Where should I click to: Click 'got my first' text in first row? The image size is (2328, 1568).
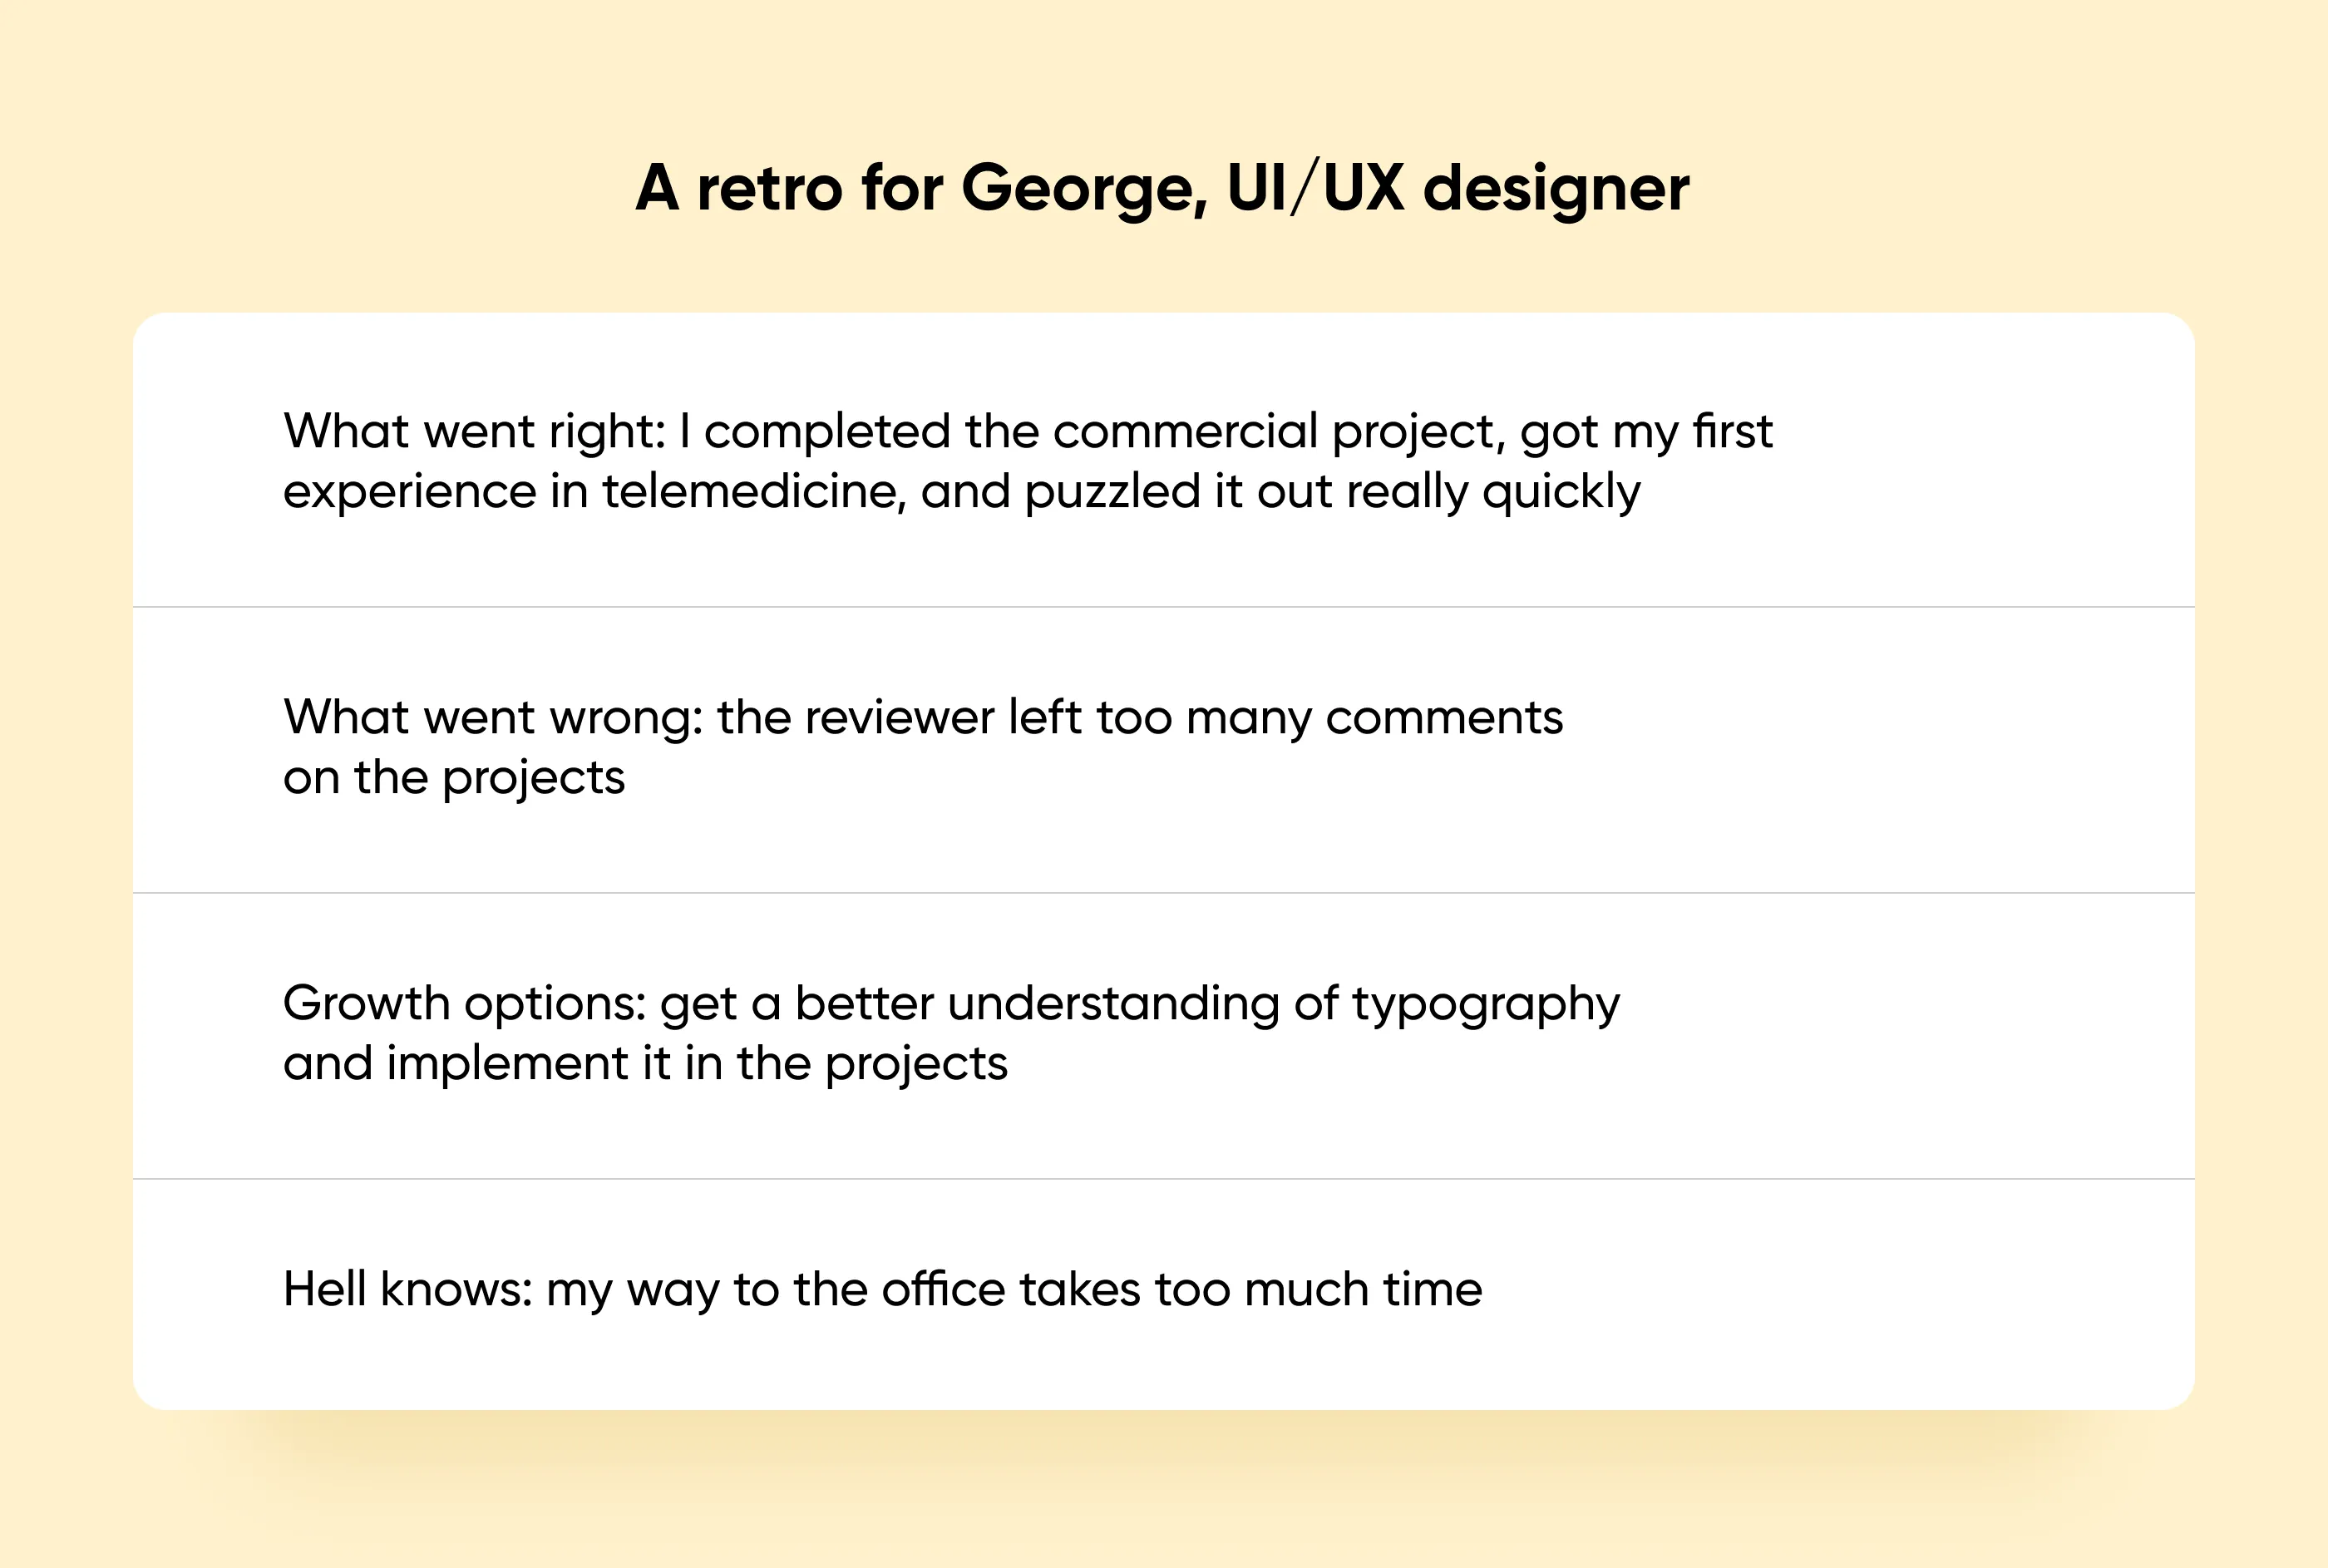1646,432
